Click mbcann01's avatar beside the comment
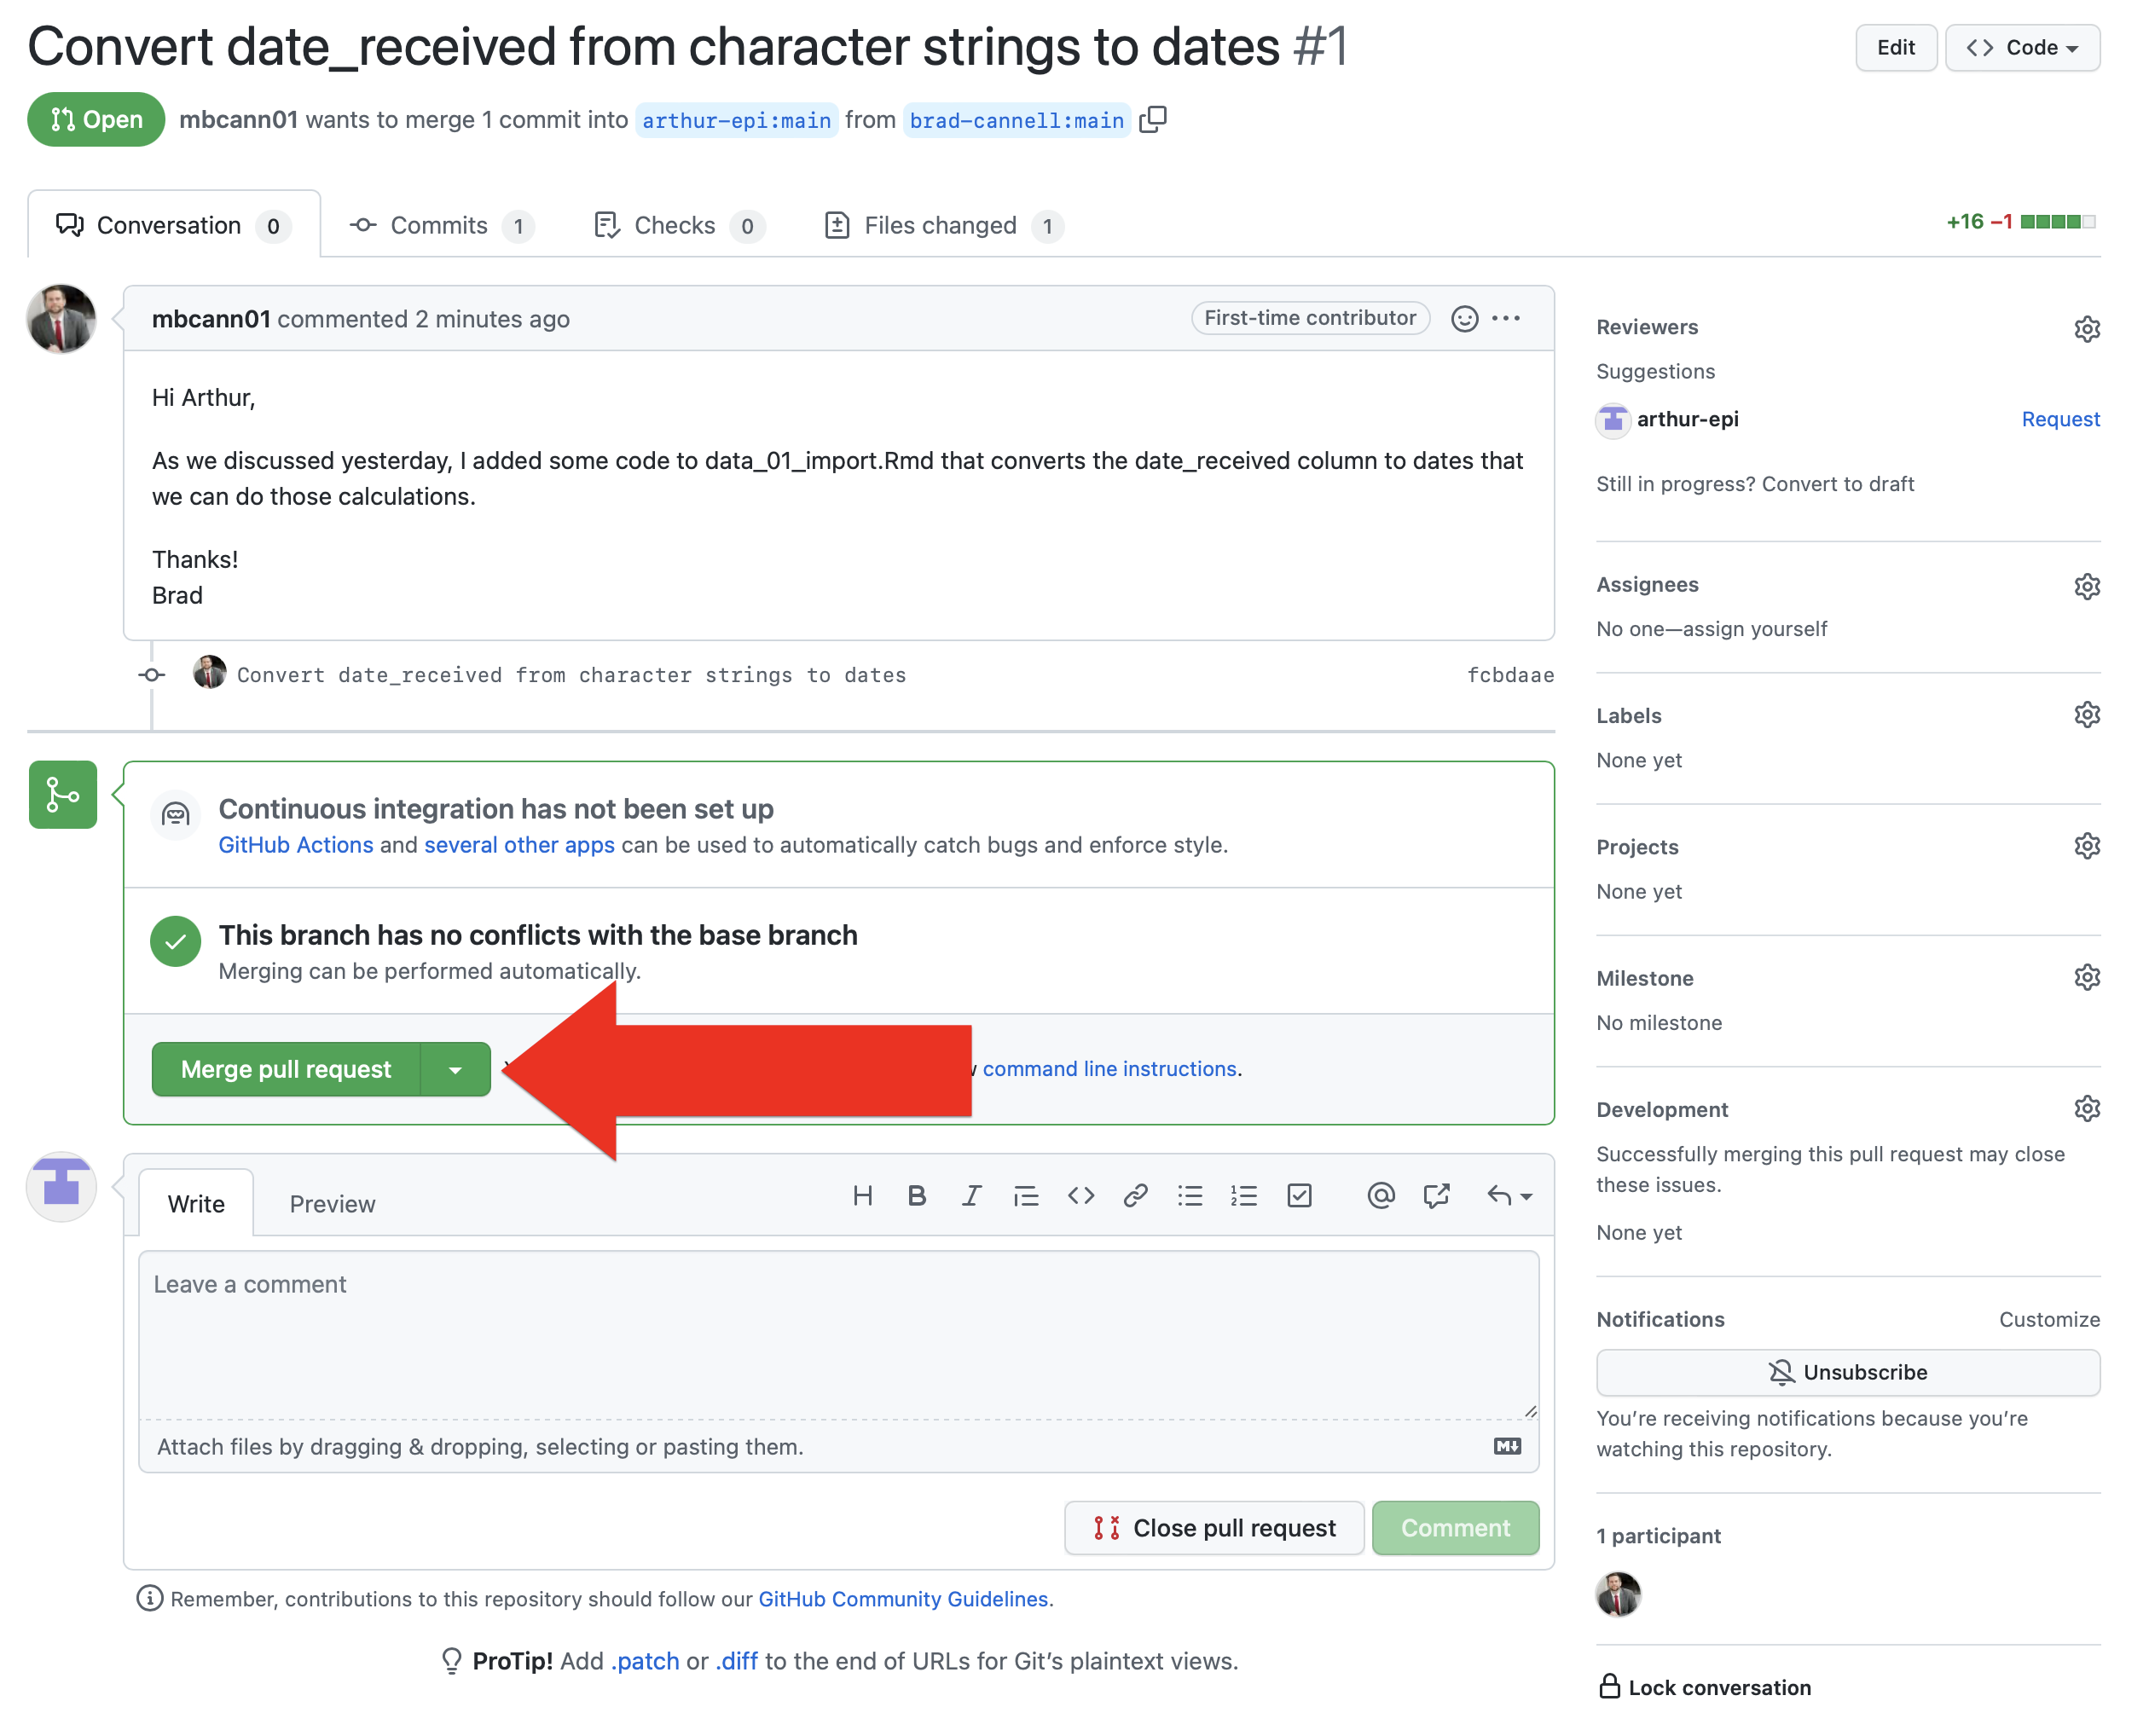 coord(61,319)
